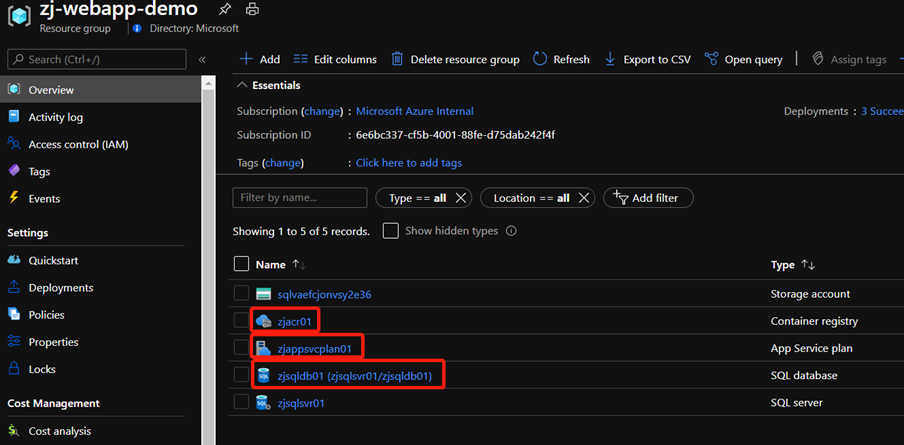Screen dimensions: 904x445
Task: Click Export to CSV
Action: tap(647, 59)
